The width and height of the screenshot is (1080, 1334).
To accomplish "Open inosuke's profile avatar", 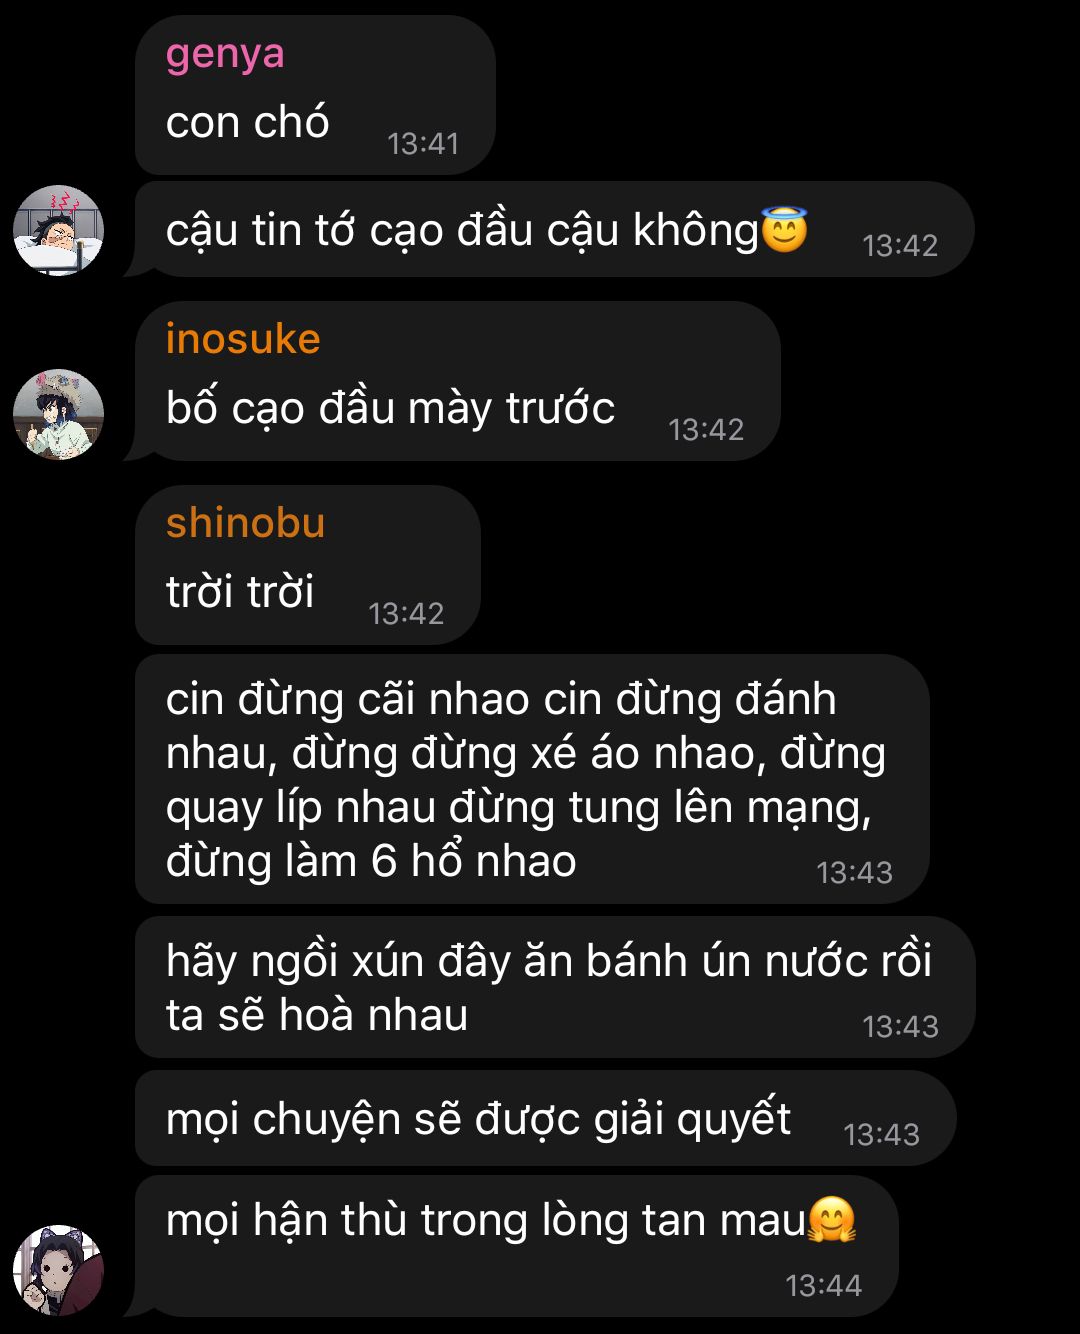I will pyautogui.click(x=58, y=414).
